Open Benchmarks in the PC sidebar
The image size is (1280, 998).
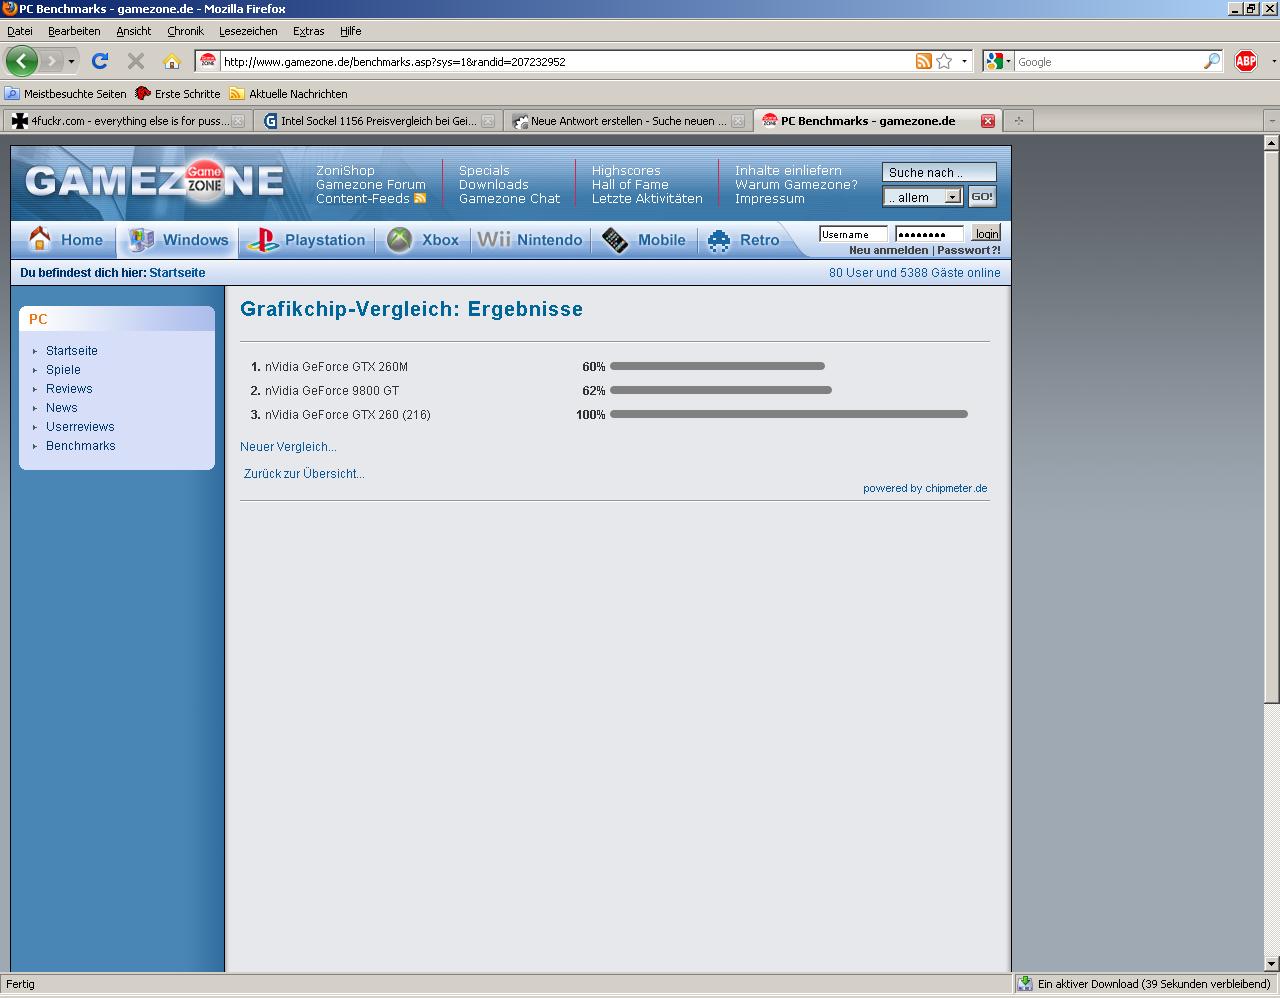[x=80, y=446]
